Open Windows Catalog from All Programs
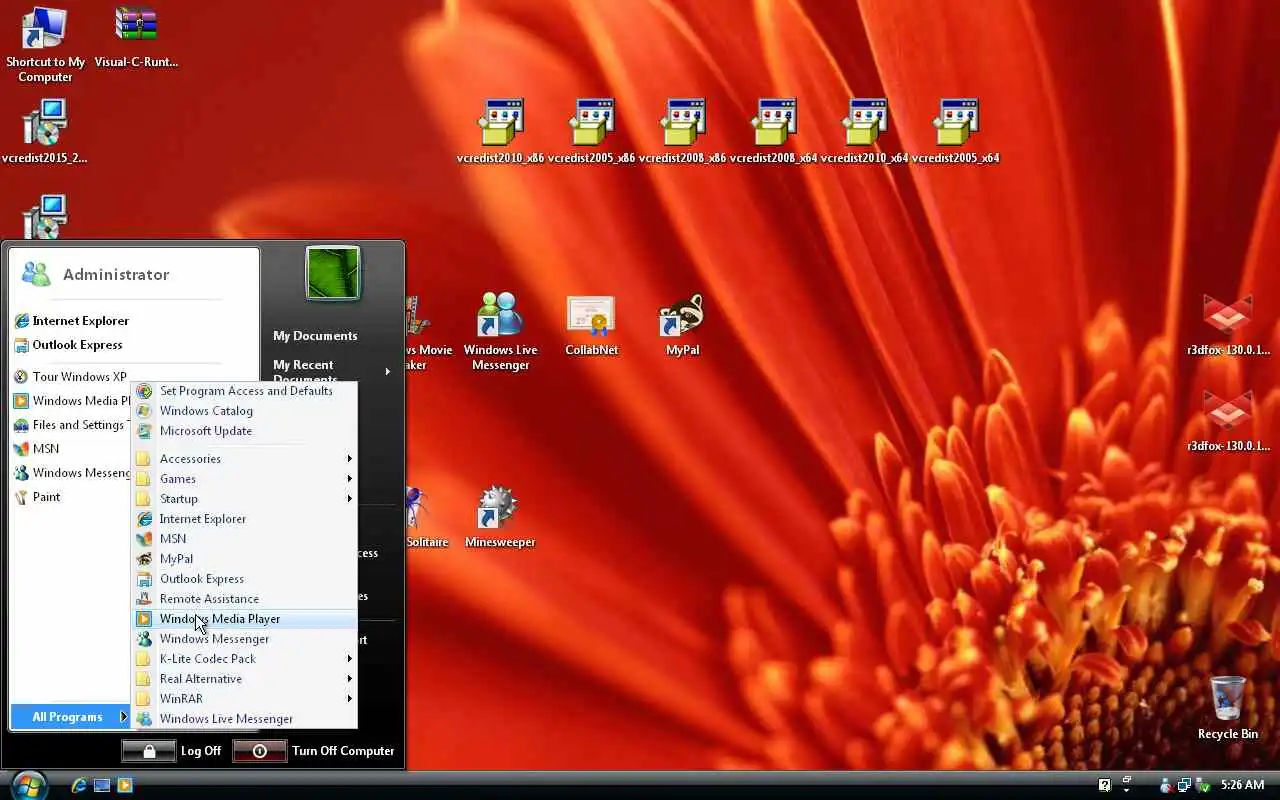This screenshot has height=800, width=1280. point(245,411)
